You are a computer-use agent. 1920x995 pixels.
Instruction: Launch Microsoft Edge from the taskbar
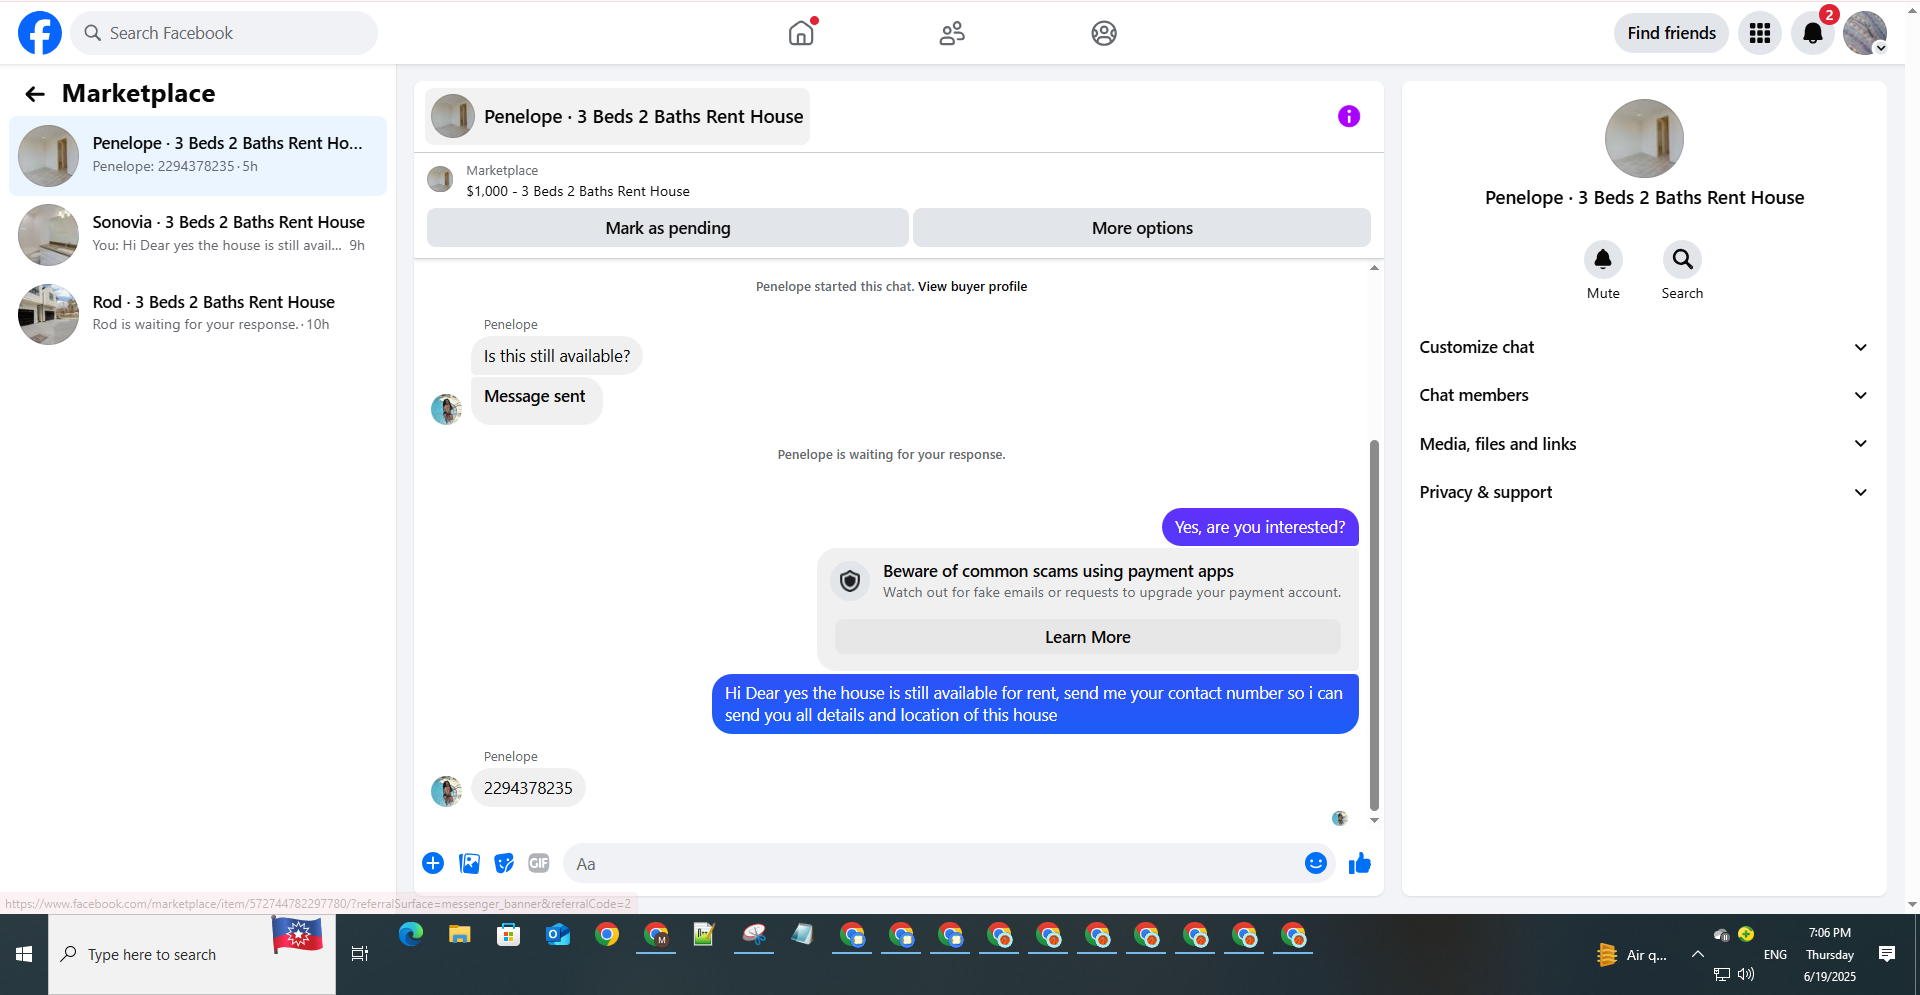point(410,935)
